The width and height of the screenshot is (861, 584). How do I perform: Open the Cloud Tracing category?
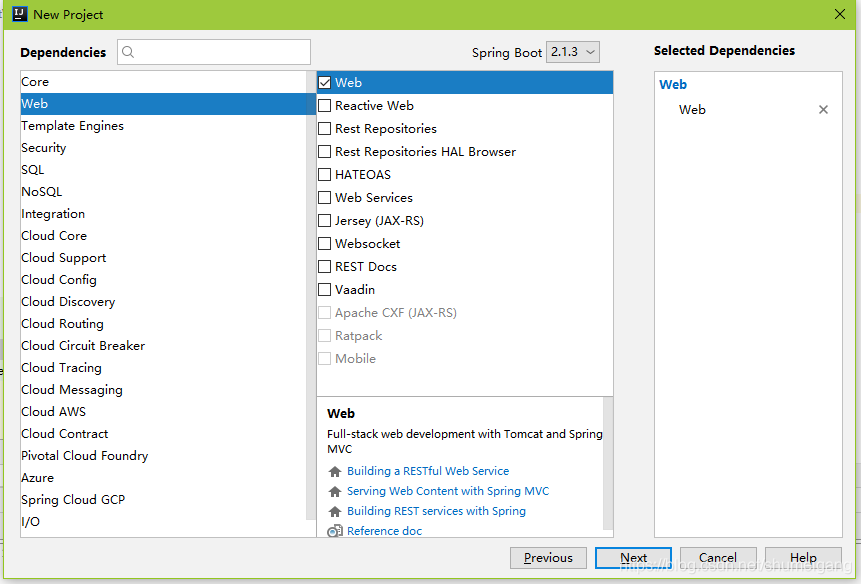coord(164,367)
